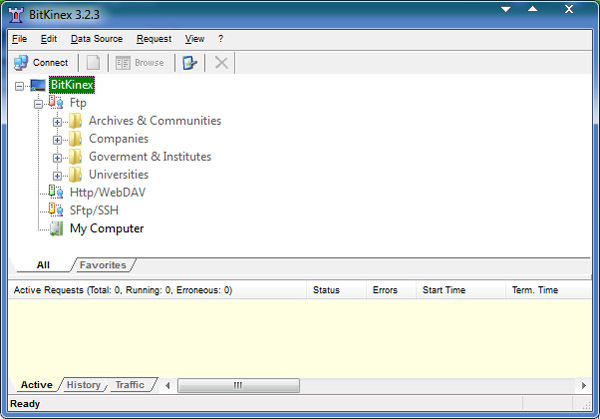Click the scrollbar left arrow
Screen dimensions: 600x419
pyautogui.click(x=168, y=385)
